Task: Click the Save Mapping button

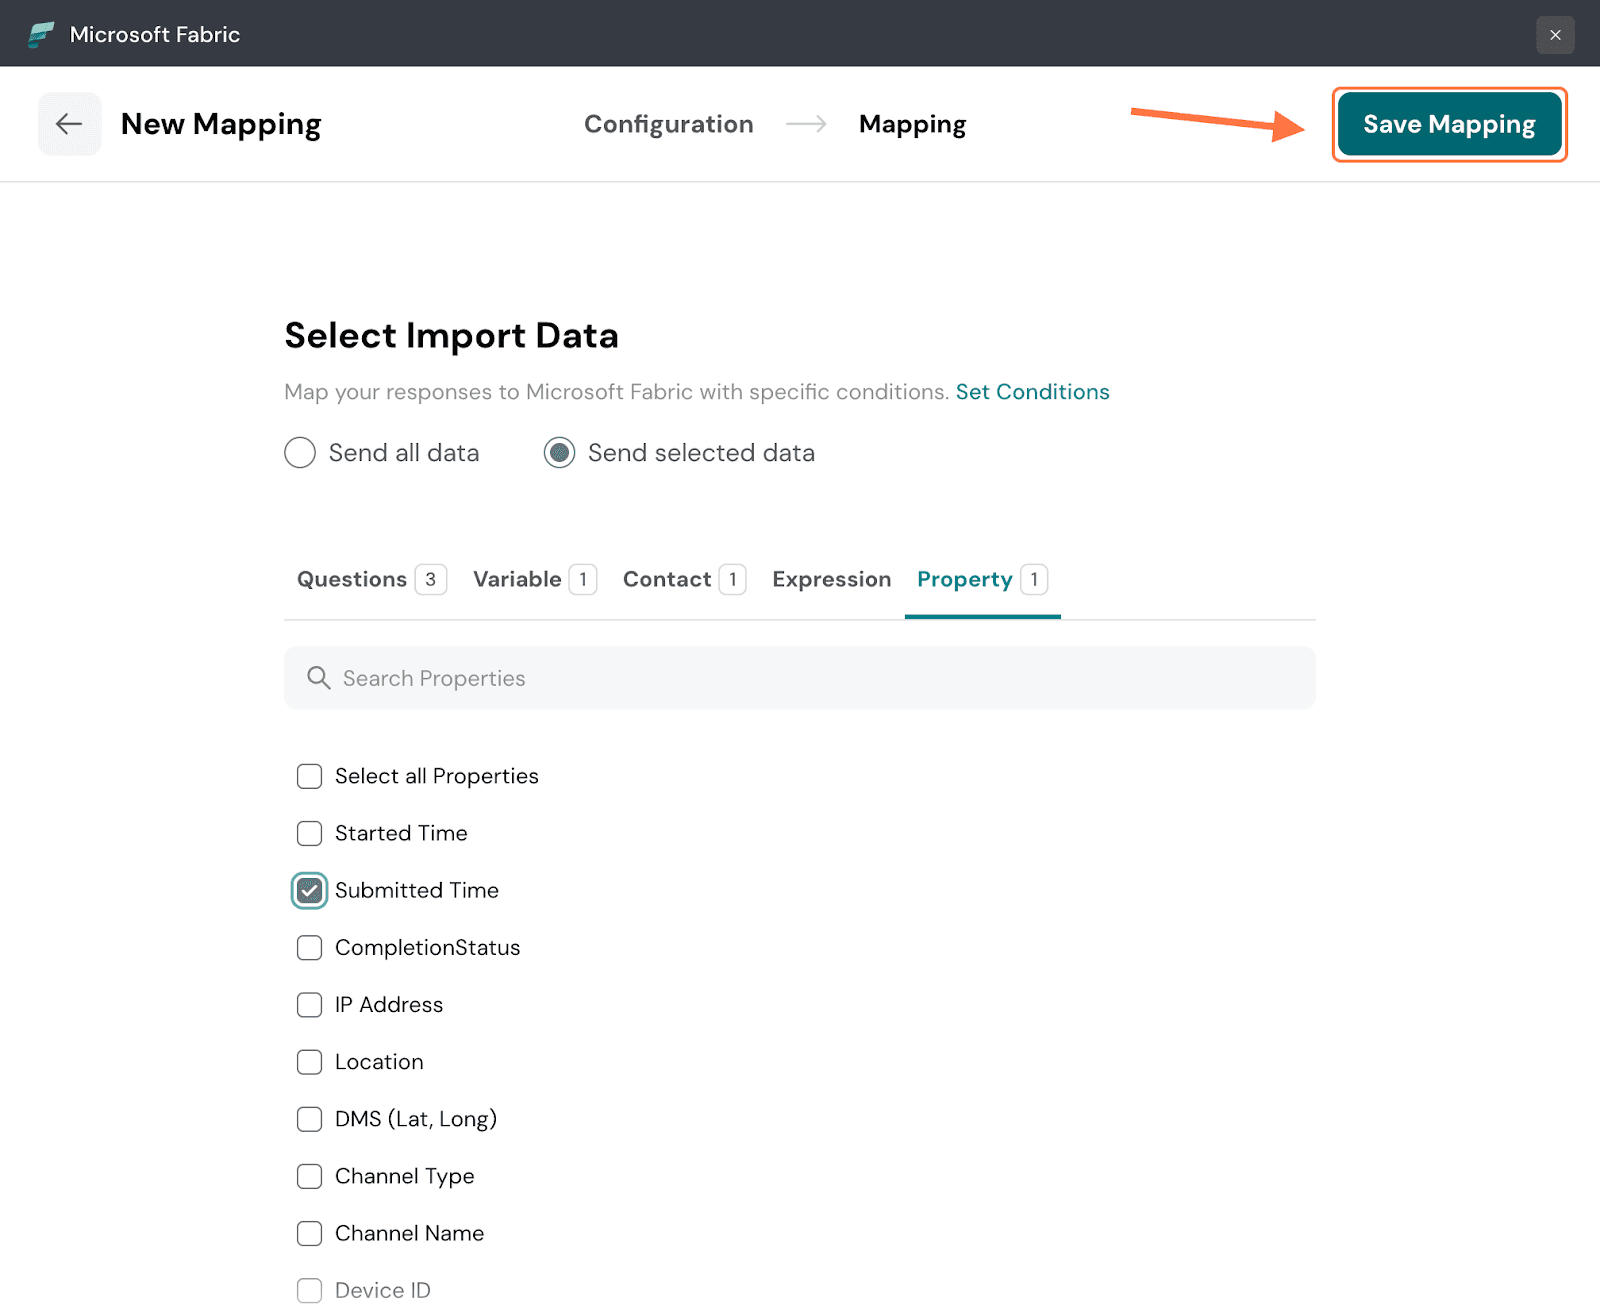Action: tap(1448, 124)
